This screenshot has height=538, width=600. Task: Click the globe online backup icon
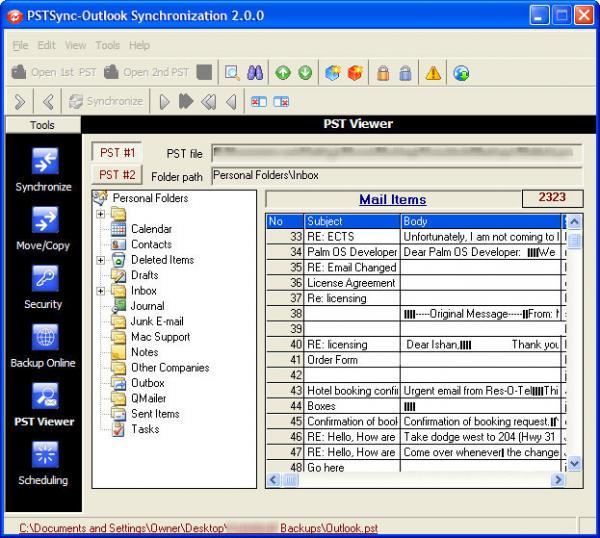point(461,72)
